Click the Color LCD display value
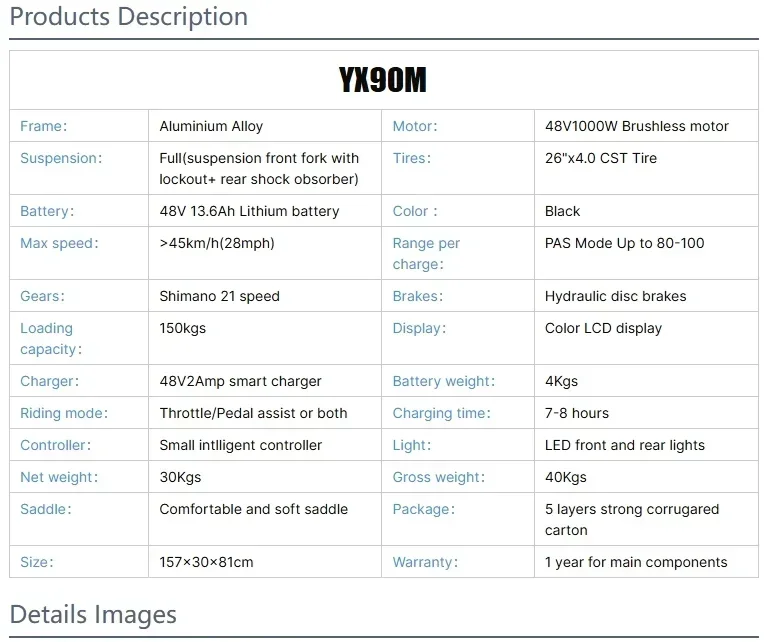Viewport: 769px width, 642px height. coord(603,328)
